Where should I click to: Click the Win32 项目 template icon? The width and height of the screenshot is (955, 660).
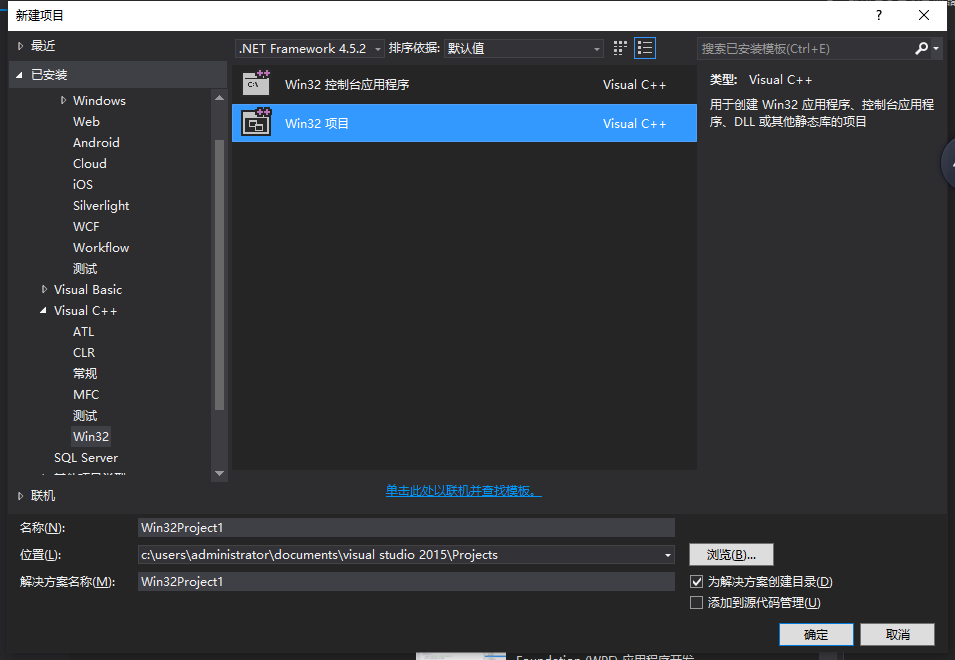point(256,122)
